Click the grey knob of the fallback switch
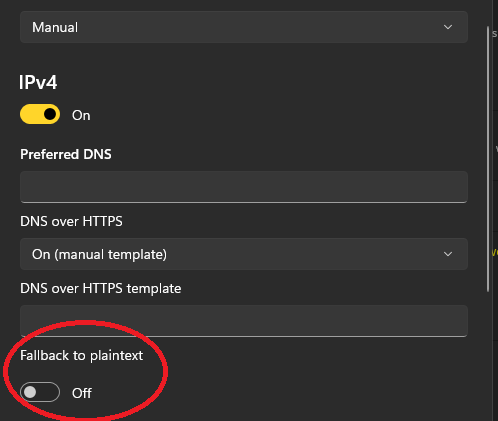 click(30, 392)
